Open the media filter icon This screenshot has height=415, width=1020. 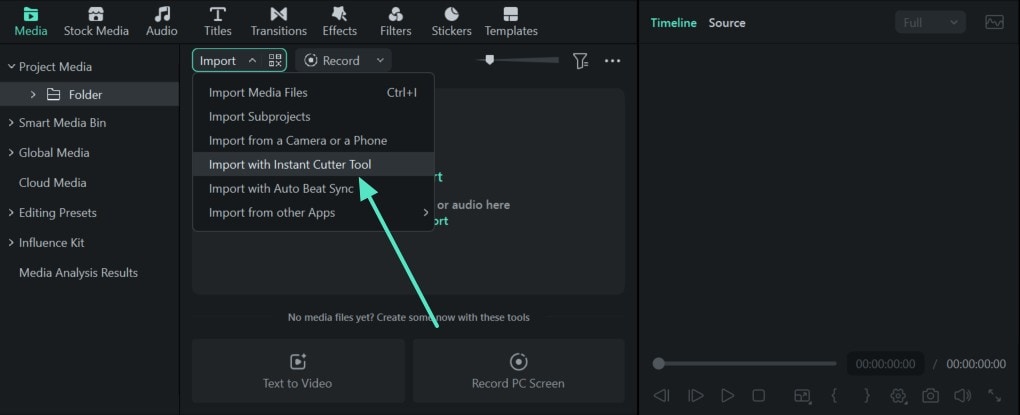click(x=580, y=60)
